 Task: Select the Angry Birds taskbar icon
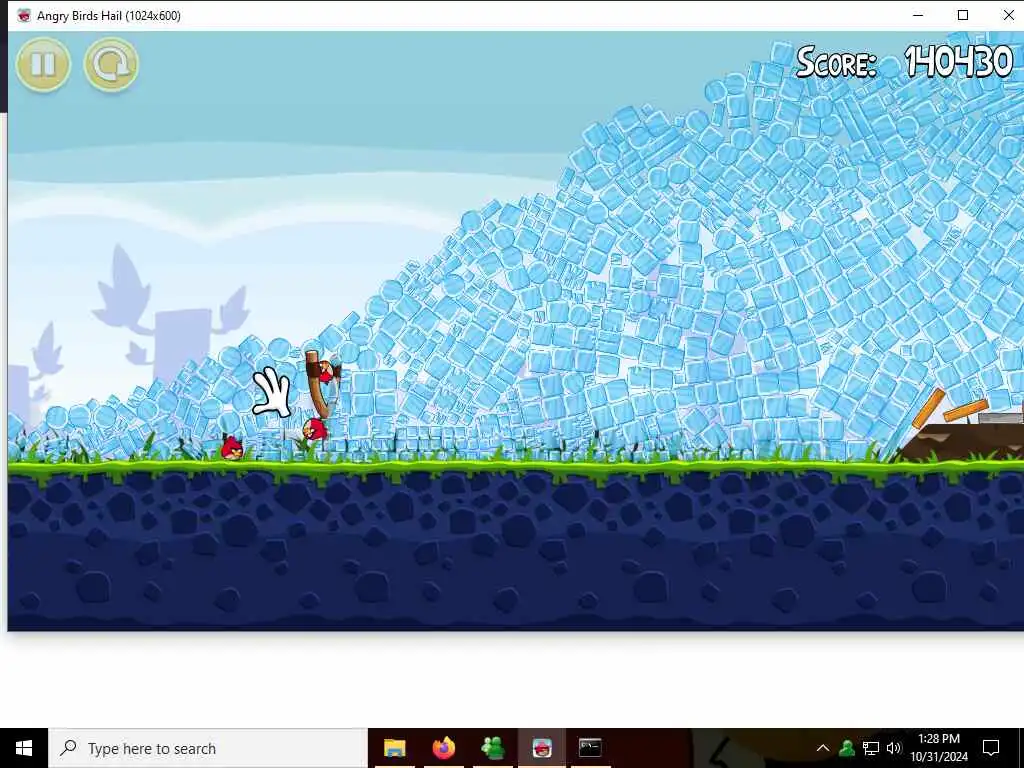pos(541,748)
